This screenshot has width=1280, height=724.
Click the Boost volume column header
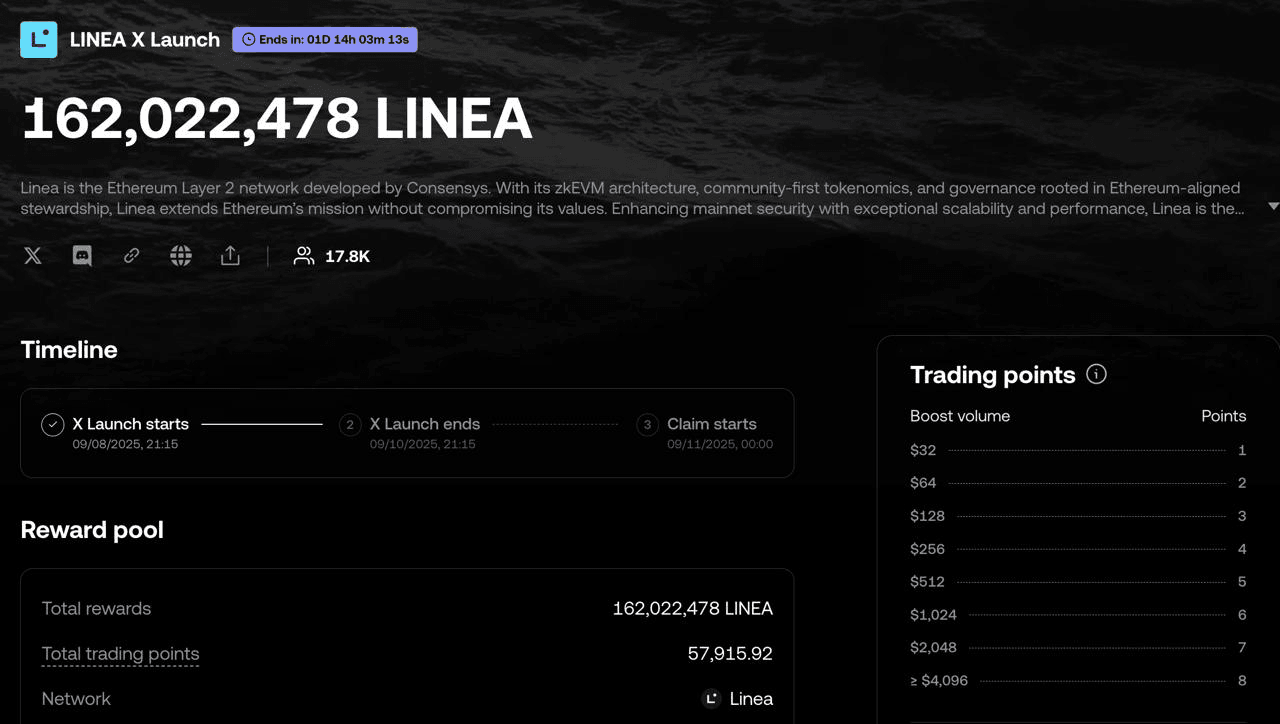point(960,416)
